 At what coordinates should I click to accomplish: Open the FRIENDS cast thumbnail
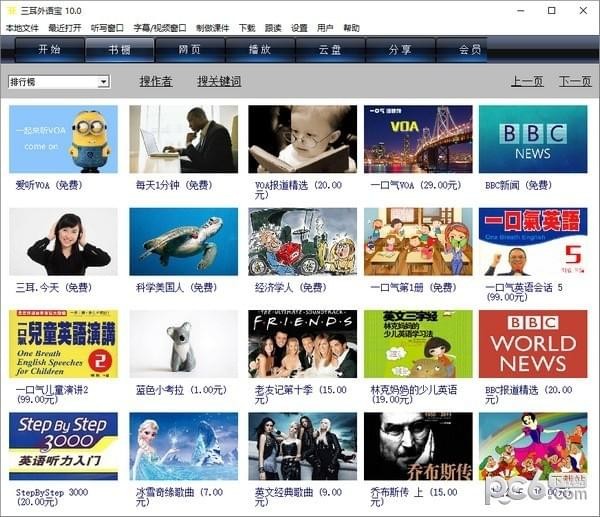[302, 344]
